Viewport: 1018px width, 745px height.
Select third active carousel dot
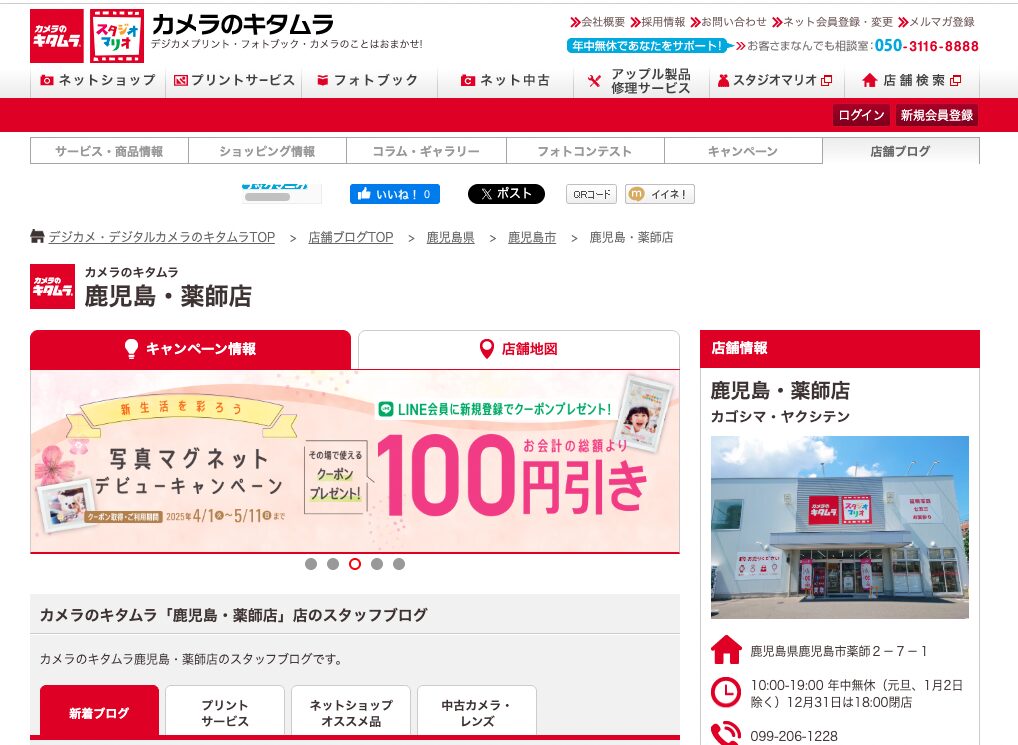(354, 564)
